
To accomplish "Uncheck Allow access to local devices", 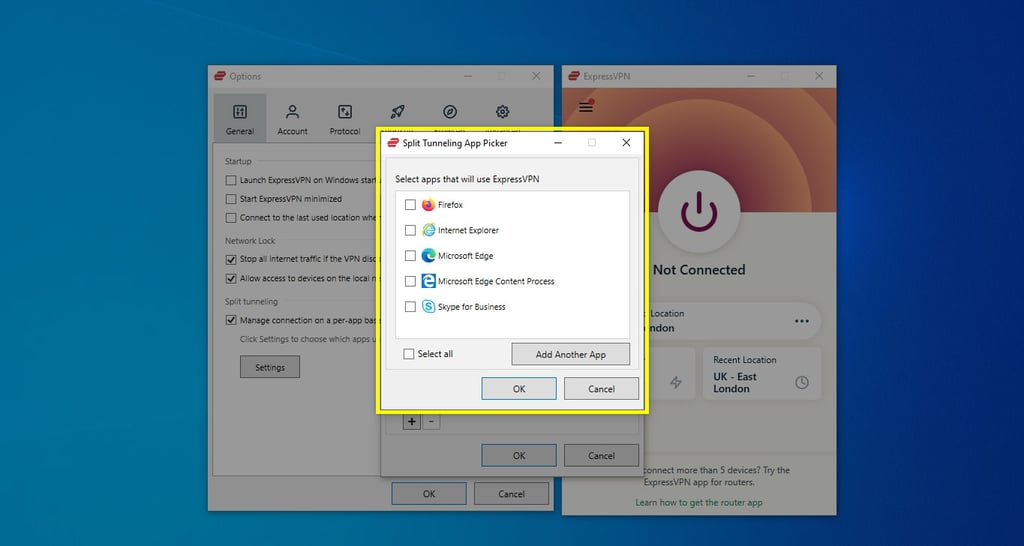I will point(231,278).
